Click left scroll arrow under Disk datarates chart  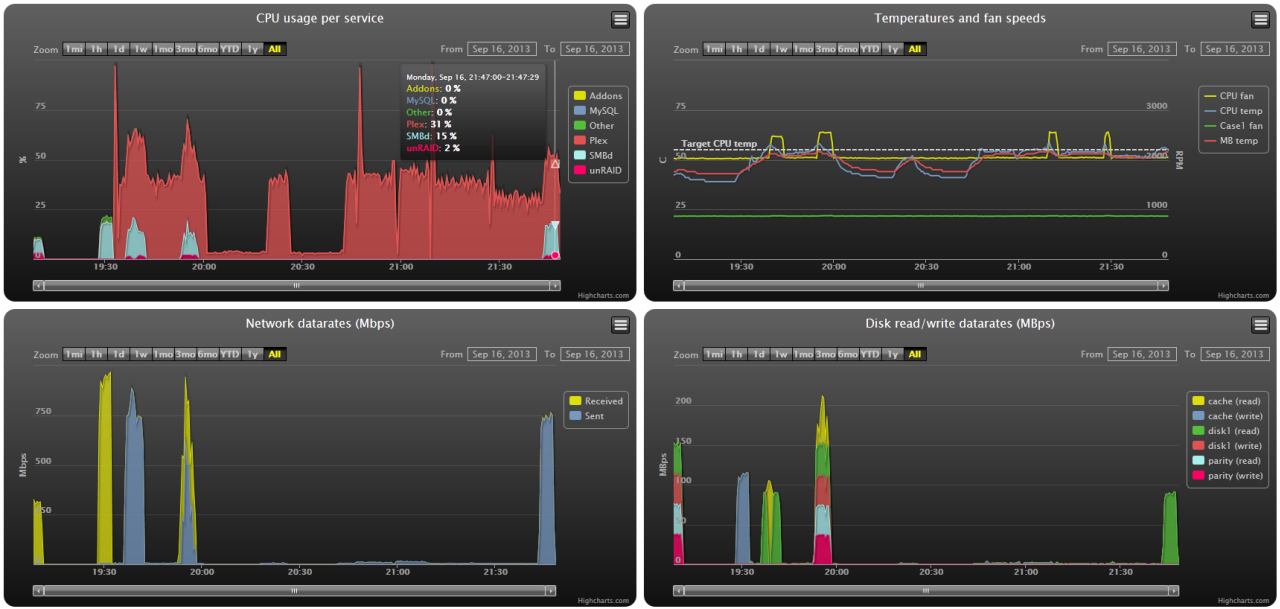(x=678, y=591)
